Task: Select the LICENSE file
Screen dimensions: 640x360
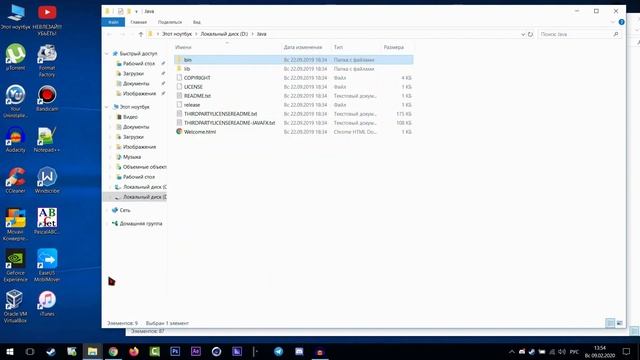Action: coord(294,87)
